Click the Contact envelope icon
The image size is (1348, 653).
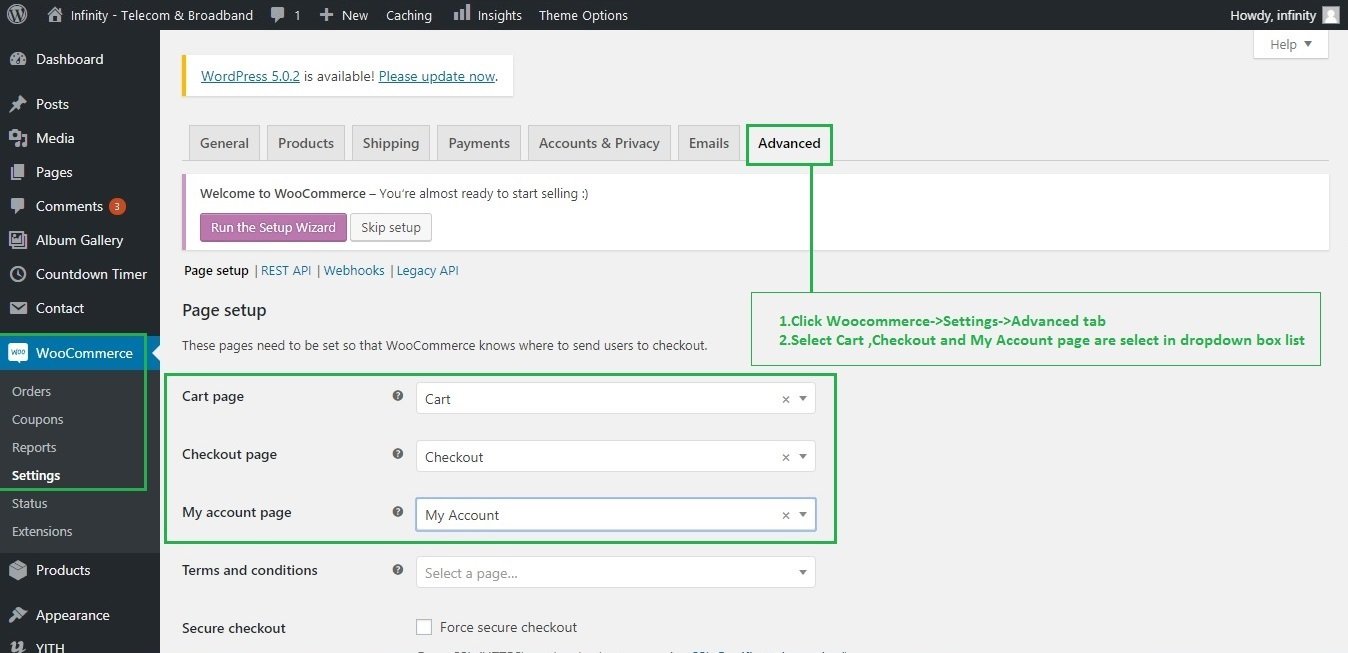click(18, 308)
